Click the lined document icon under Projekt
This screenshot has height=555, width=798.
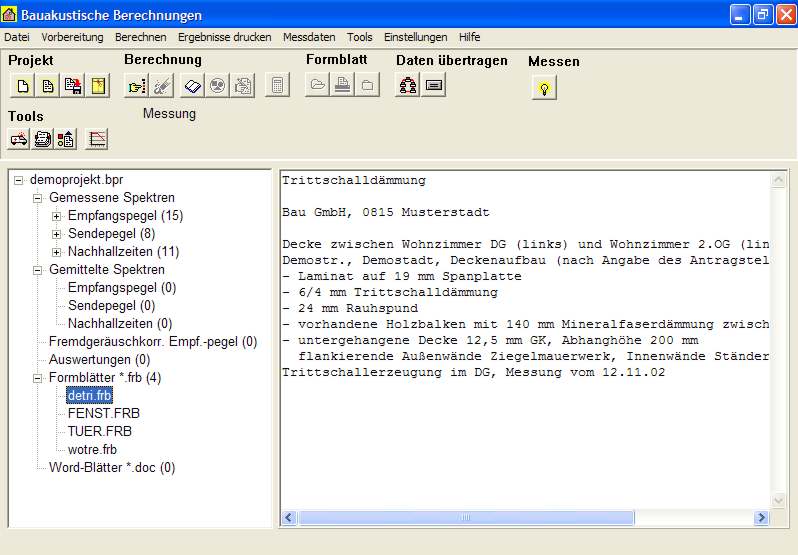click(x=48, y=85)
